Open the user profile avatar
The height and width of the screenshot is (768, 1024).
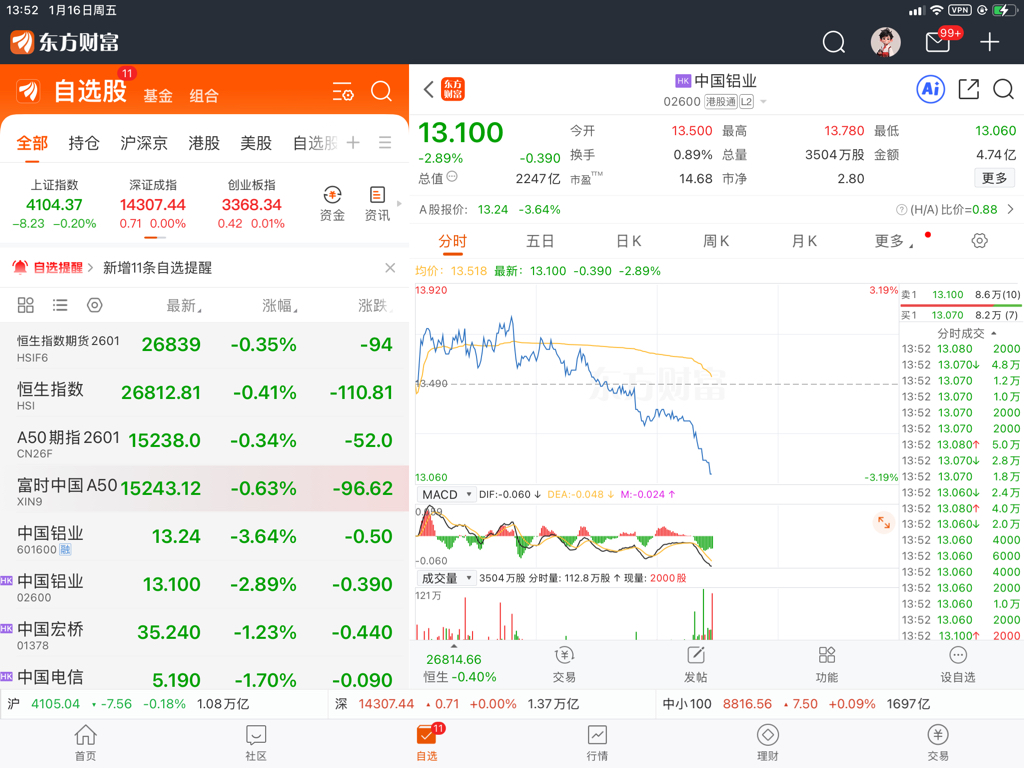tap(886, 42)
